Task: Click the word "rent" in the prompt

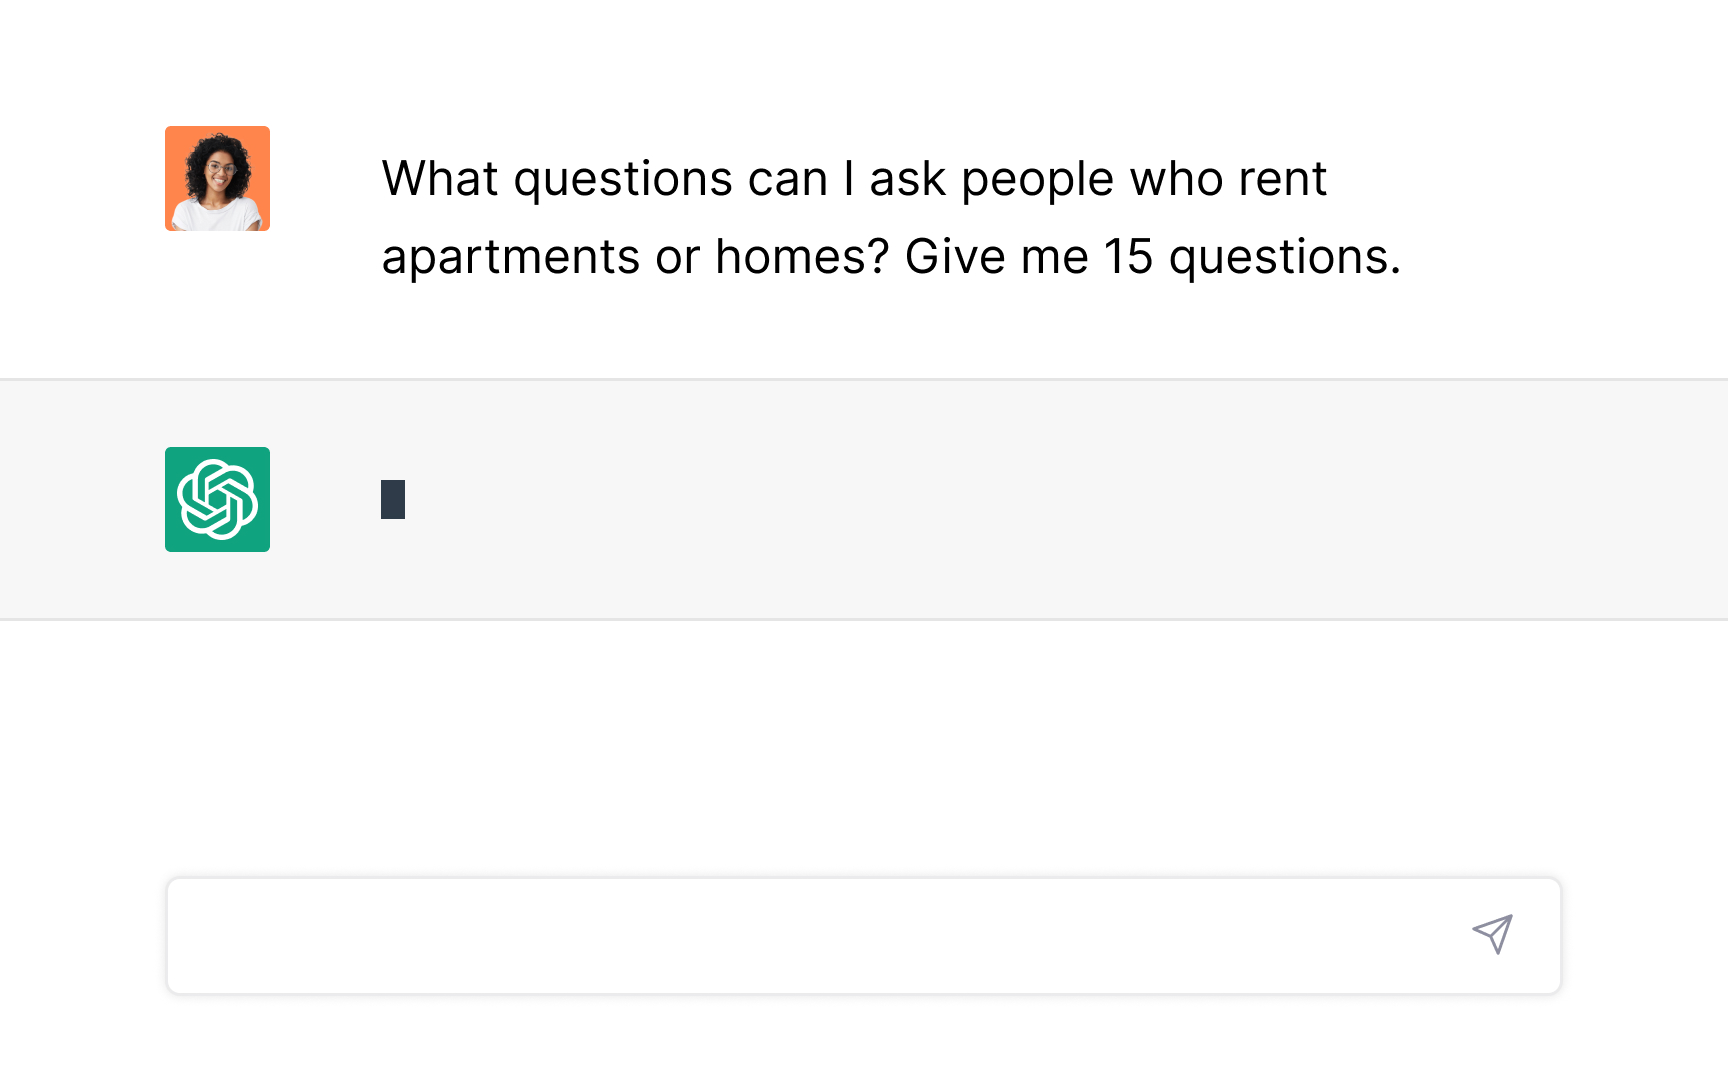Action: coord(1282,179)
